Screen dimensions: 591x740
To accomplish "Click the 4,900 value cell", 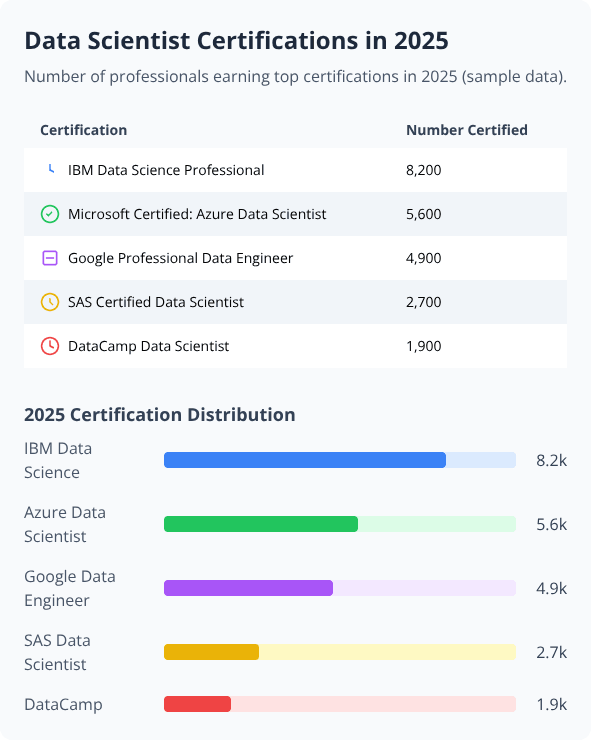I will [424, 258].
